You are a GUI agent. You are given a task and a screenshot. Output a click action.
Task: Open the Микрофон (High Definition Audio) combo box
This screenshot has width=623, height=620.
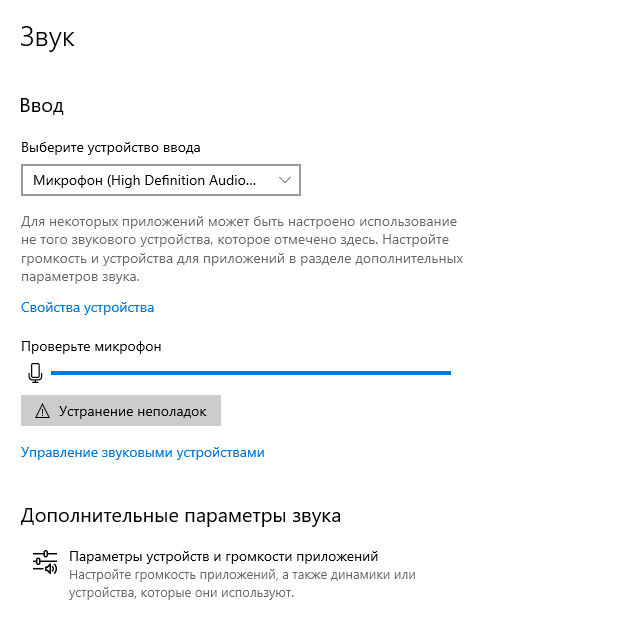(x=160, y=180)
